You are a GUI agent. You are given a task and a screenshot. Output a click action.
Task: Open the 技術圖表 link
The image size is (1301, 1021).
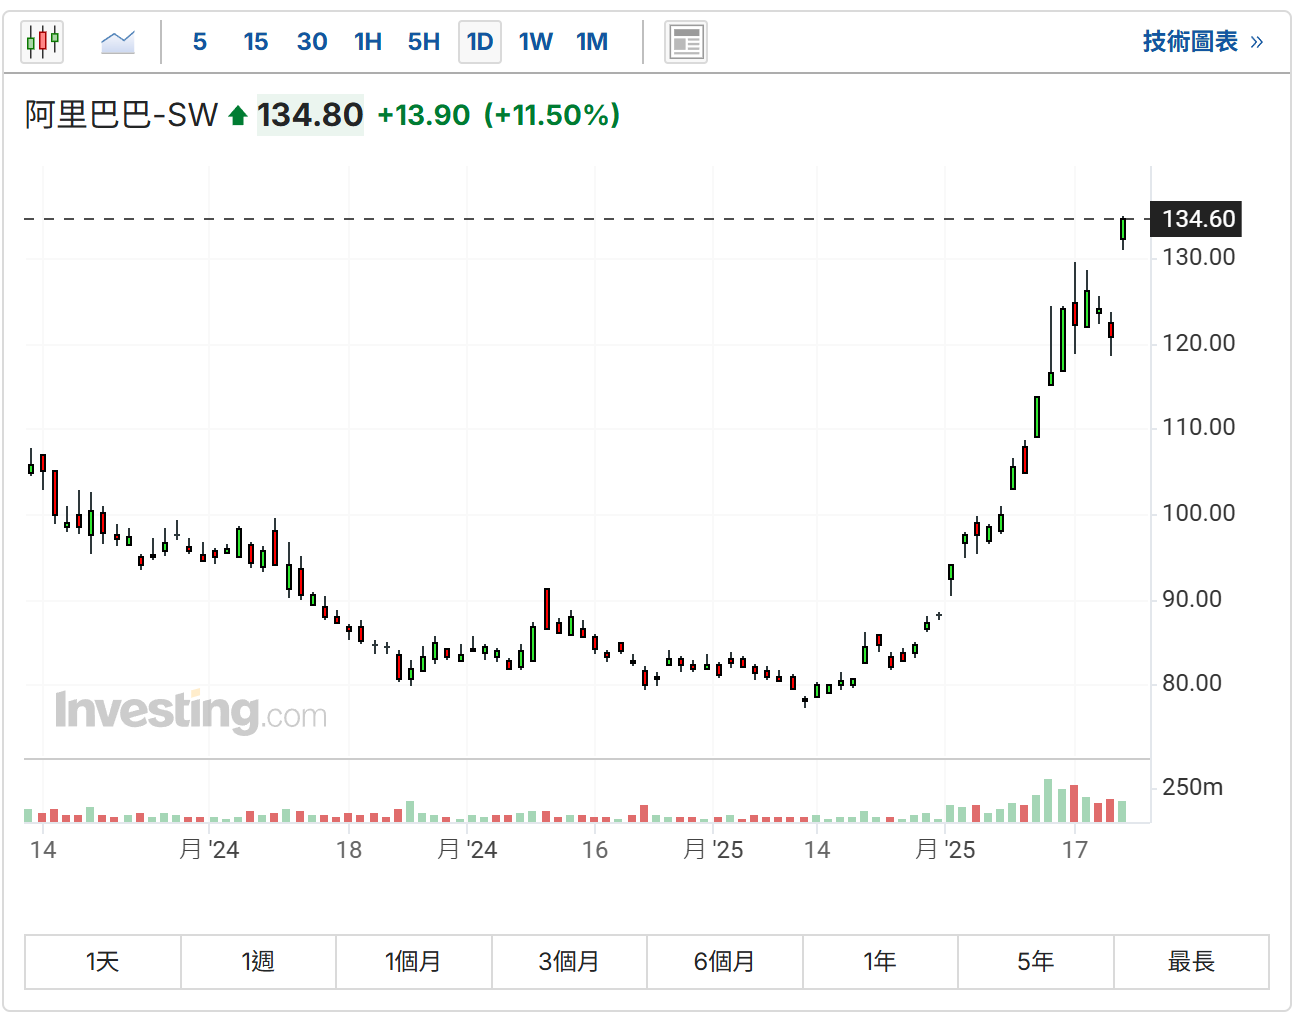(x=1203, y=42)
